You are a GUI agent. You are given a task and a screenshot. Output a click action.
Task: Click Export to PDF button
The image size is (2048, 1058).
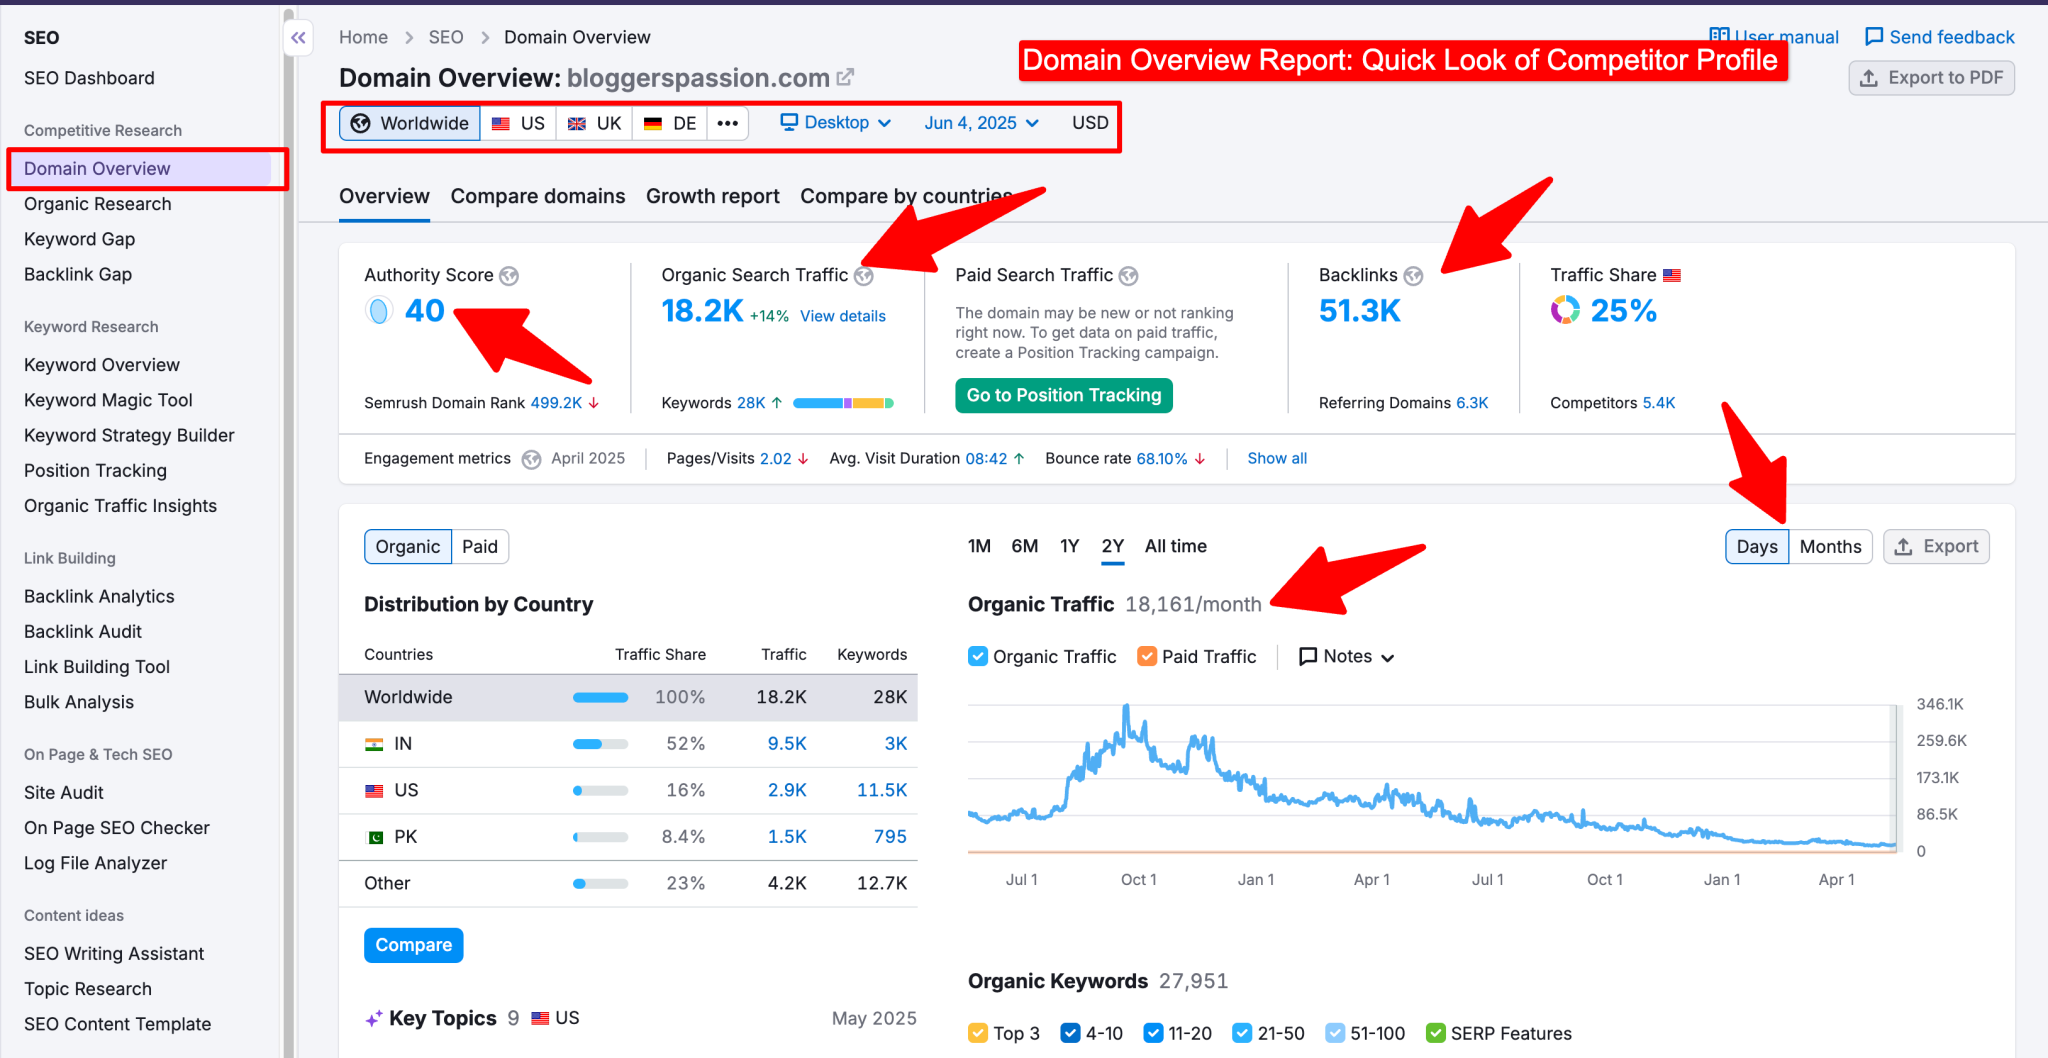pos(1932,78)
